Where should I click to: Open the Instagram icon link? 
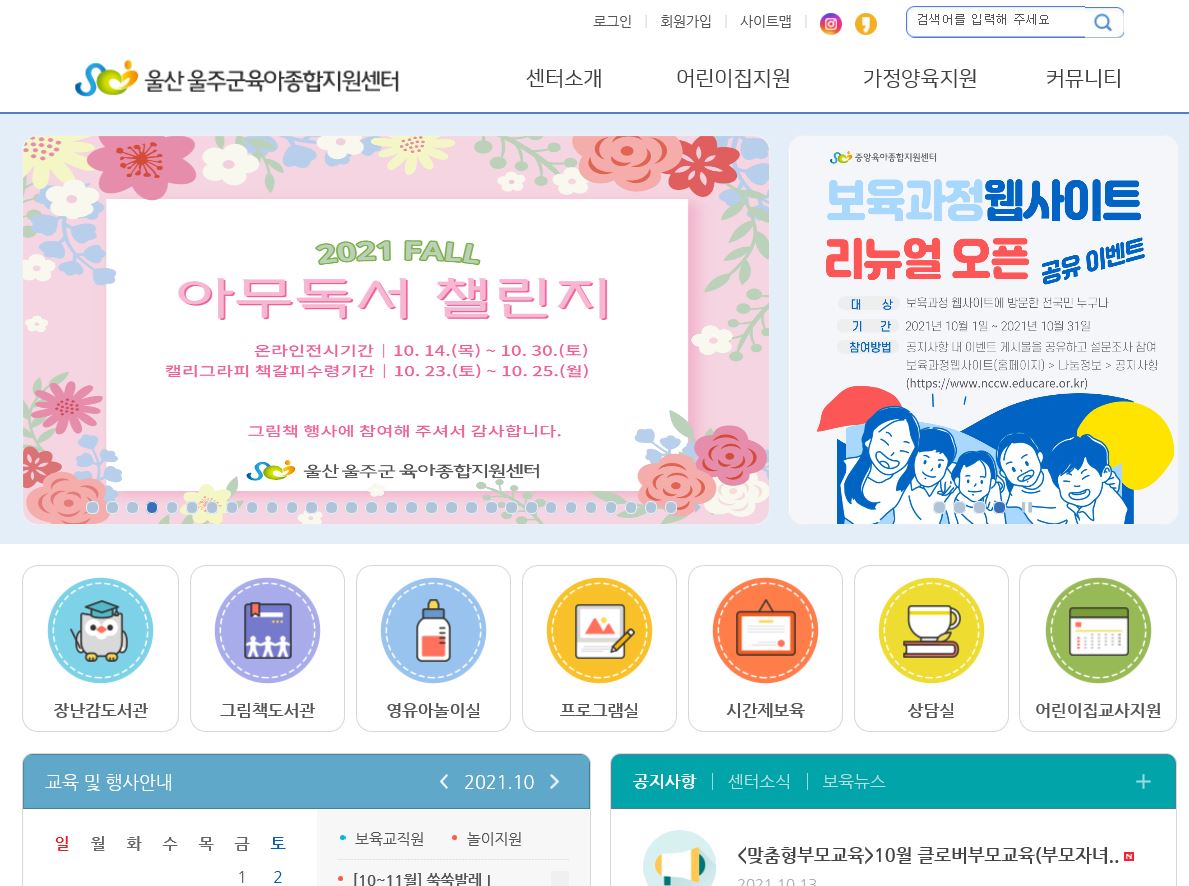[830, 24]
